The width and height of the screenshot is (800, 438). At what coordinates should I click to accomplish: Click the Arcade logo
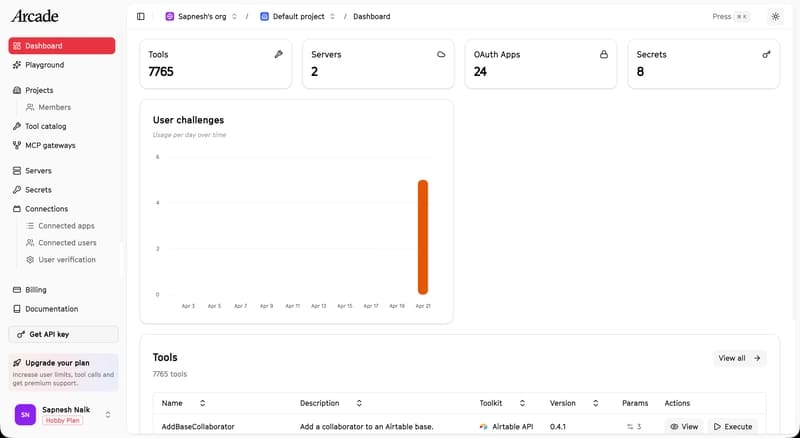35,16
